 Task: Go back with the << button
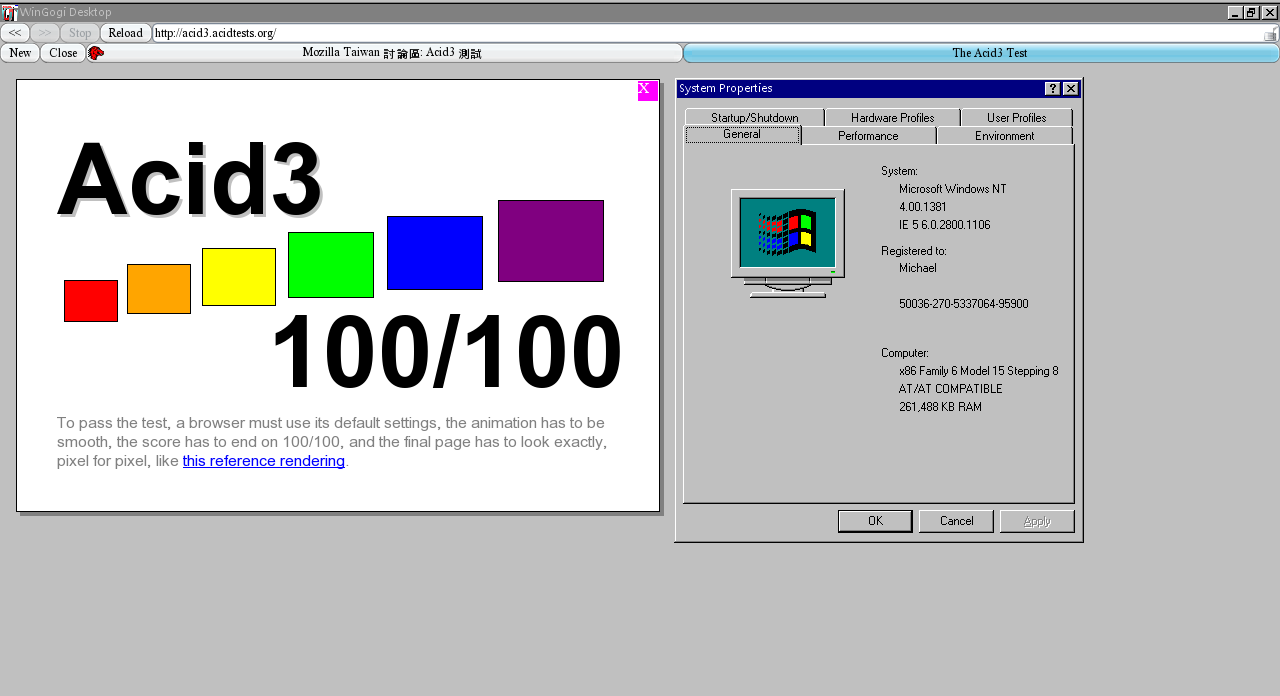[15, 33]
